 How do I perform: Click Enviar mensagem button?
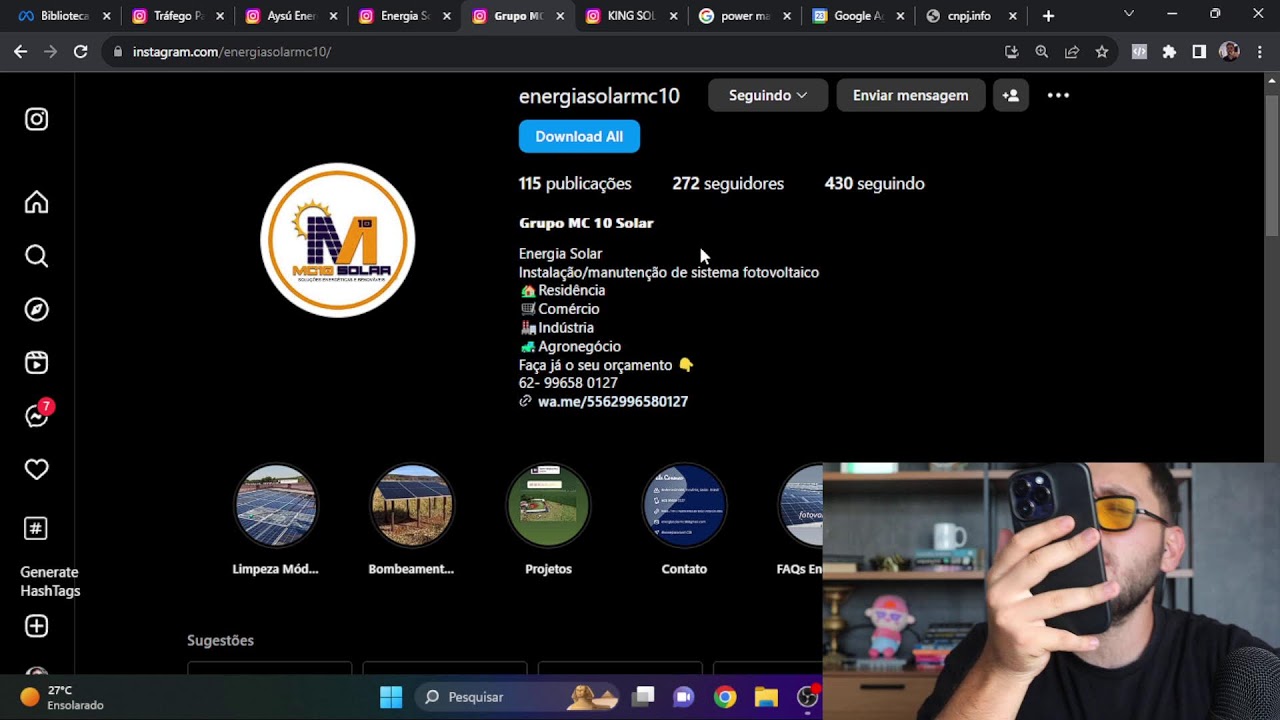tap(910, 95)
